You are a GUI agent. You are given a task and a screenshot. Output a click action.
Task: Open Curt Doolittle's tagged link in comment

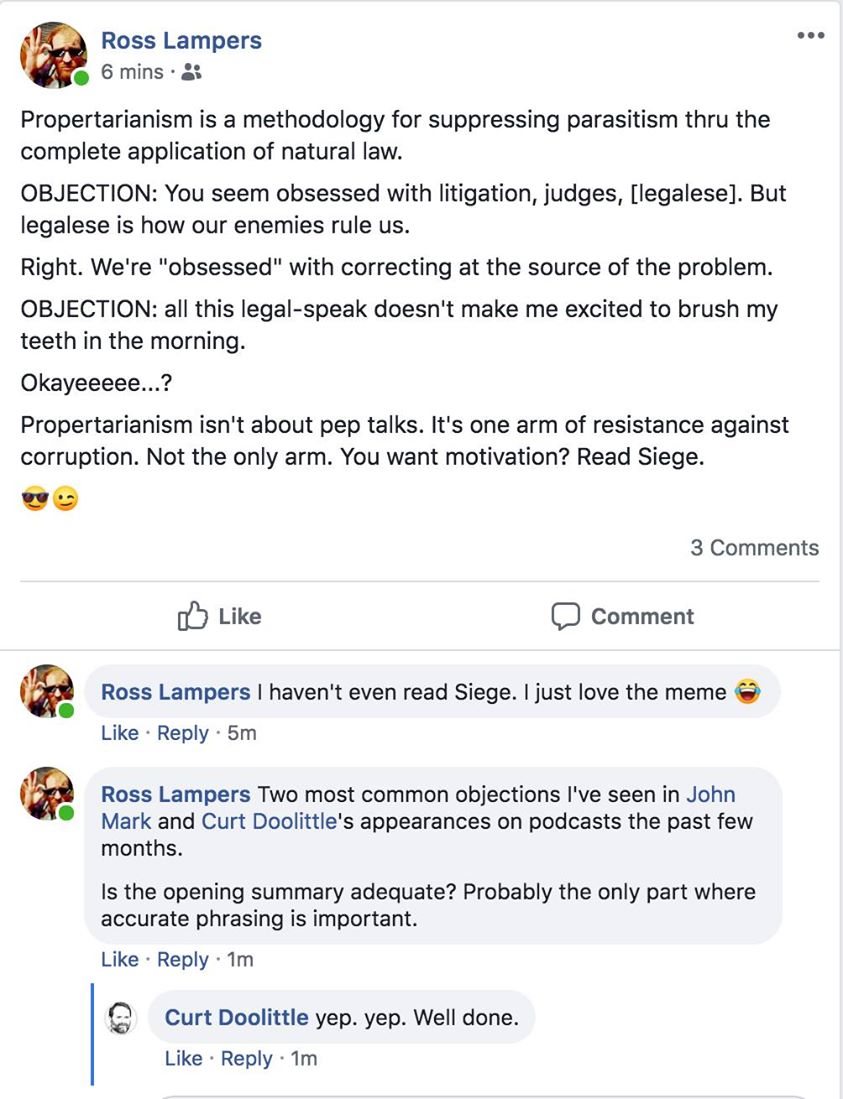(268, 821)
